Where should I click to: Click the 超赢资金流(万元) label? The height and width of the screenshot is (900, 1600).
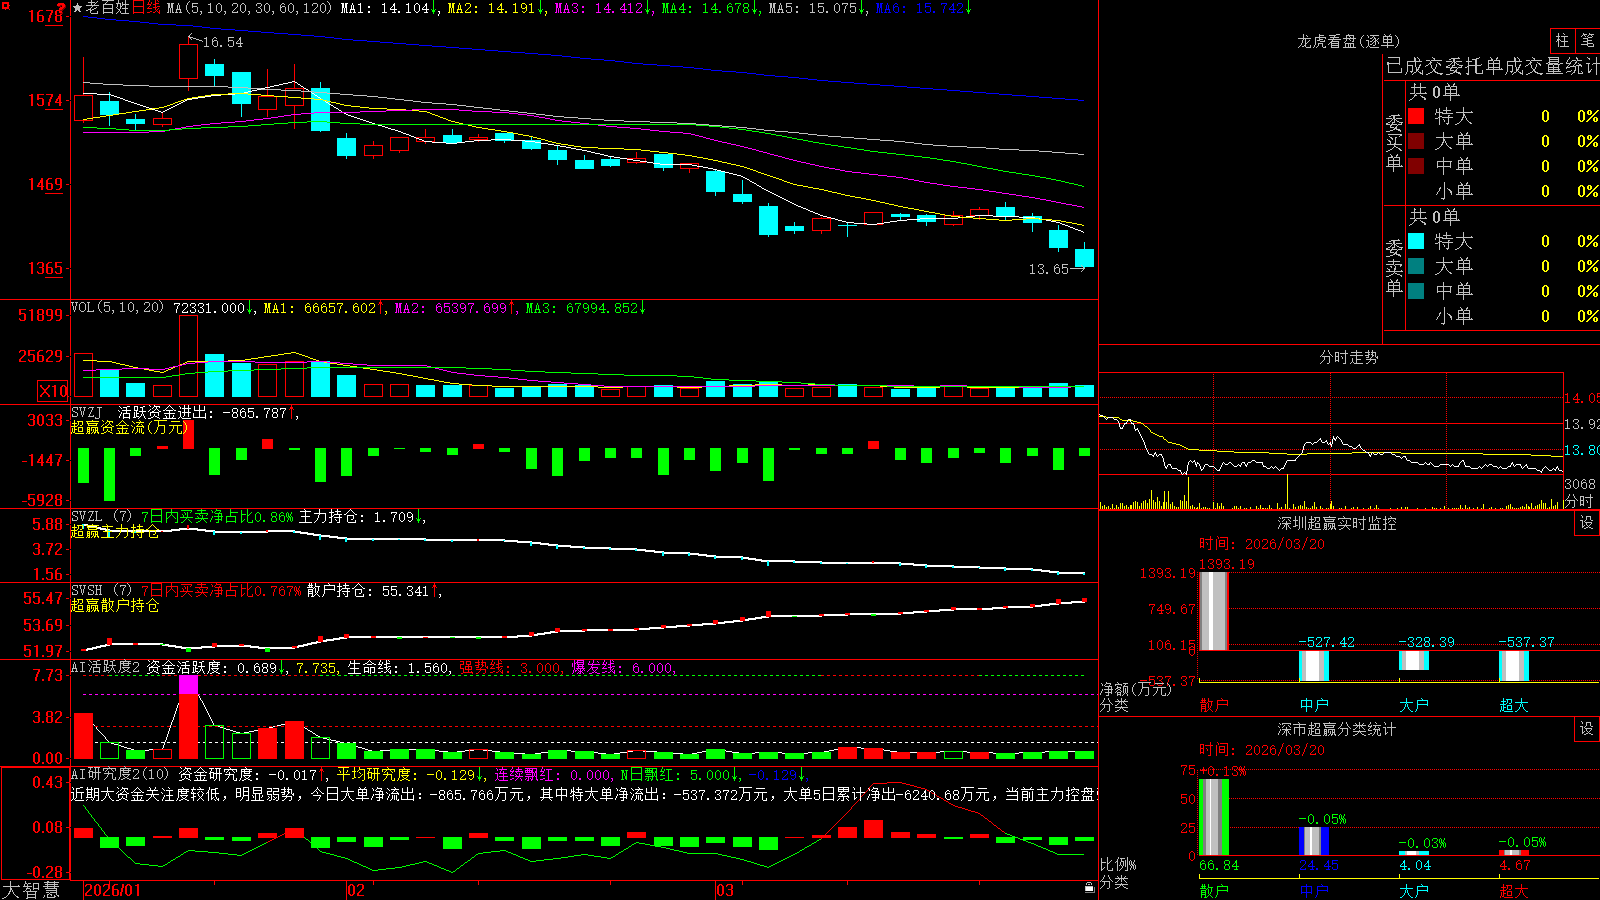pos(129,427)
